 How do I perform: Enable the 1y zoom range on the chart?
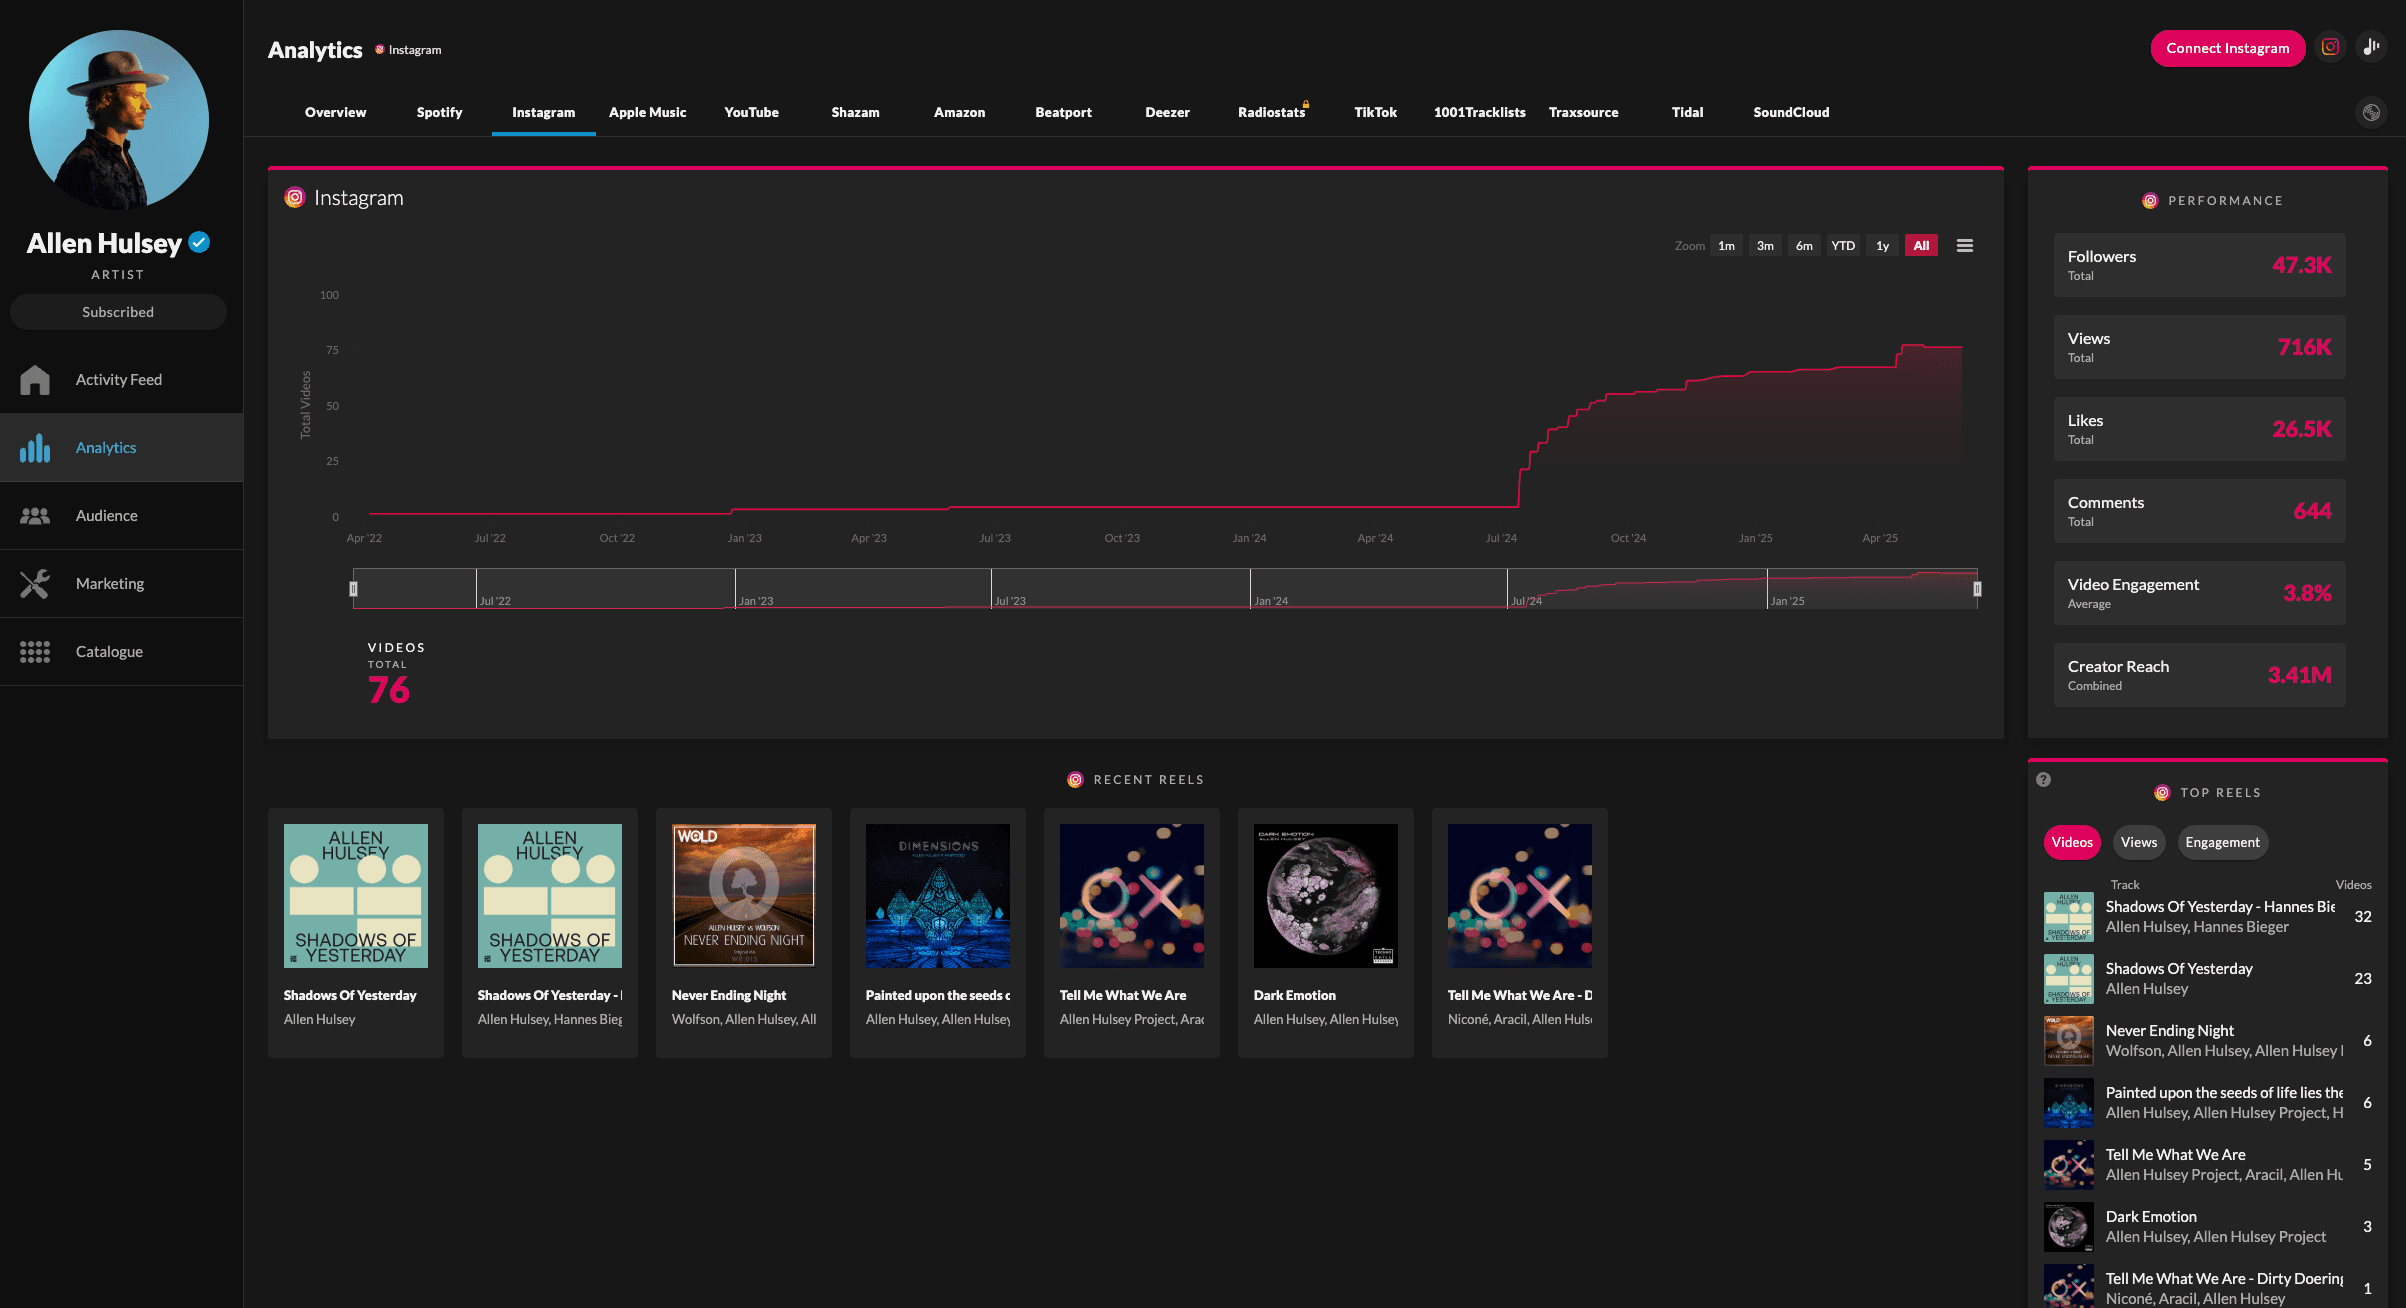click(x=1882, y=245)
